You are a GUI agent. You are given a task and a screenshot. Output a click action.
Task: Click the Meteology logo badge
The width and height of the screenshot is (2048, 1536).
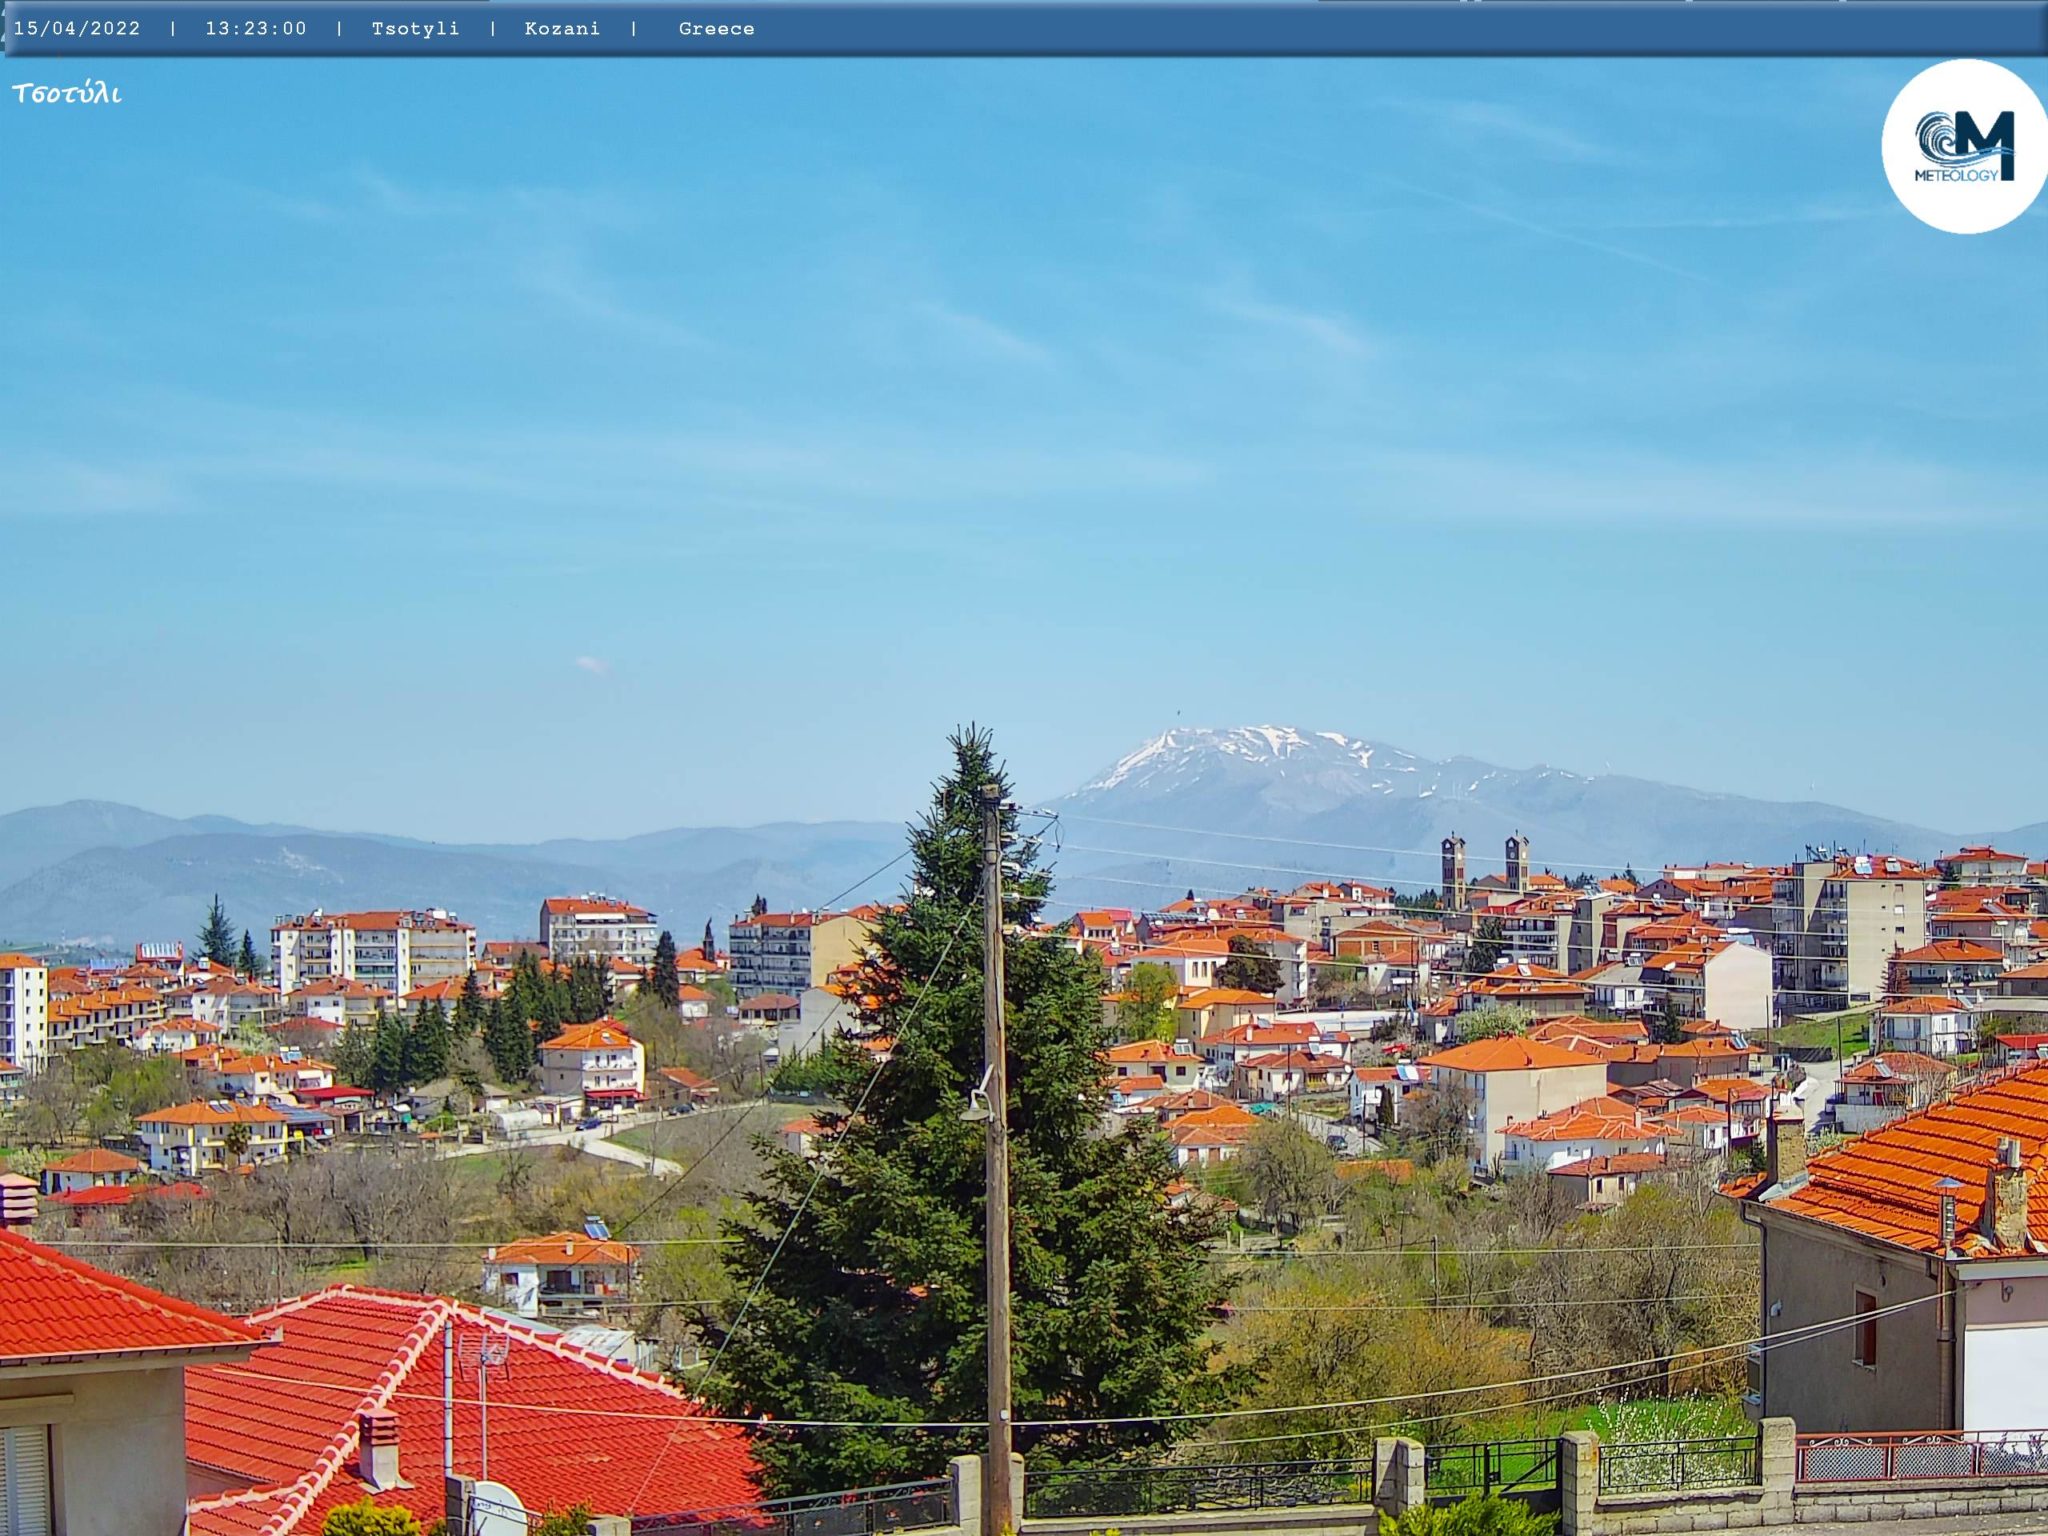coord(1963,147)
